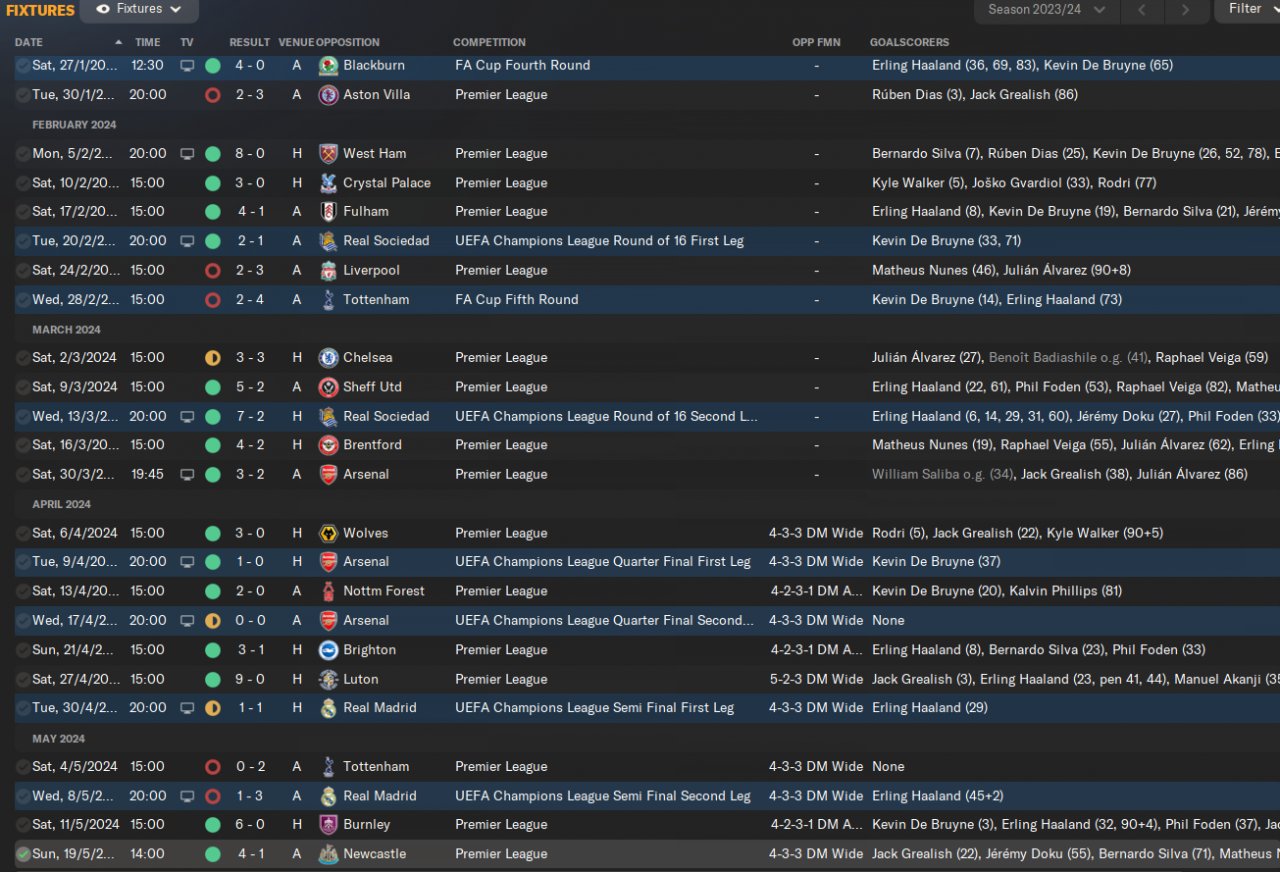Open the Newcastle club name link

[375, 854]
